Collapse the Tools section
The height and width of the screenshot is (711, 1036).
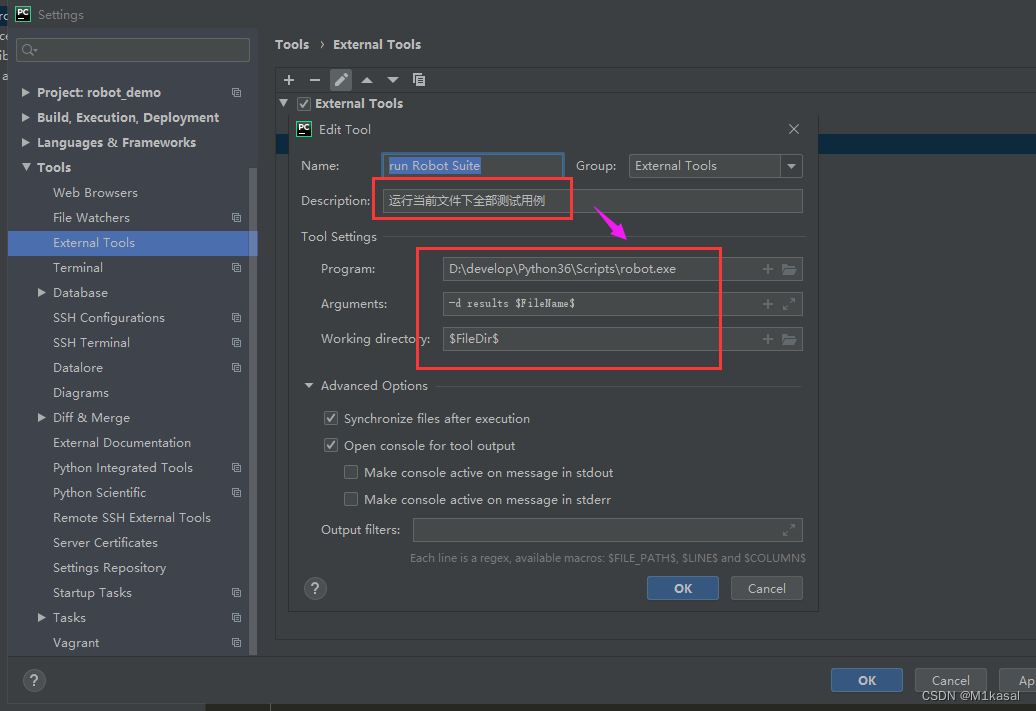(x=26, y=167)
